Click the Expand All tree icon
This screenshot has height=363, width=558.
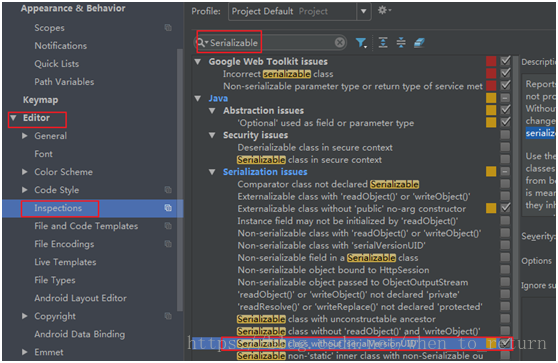coord(383,43)
